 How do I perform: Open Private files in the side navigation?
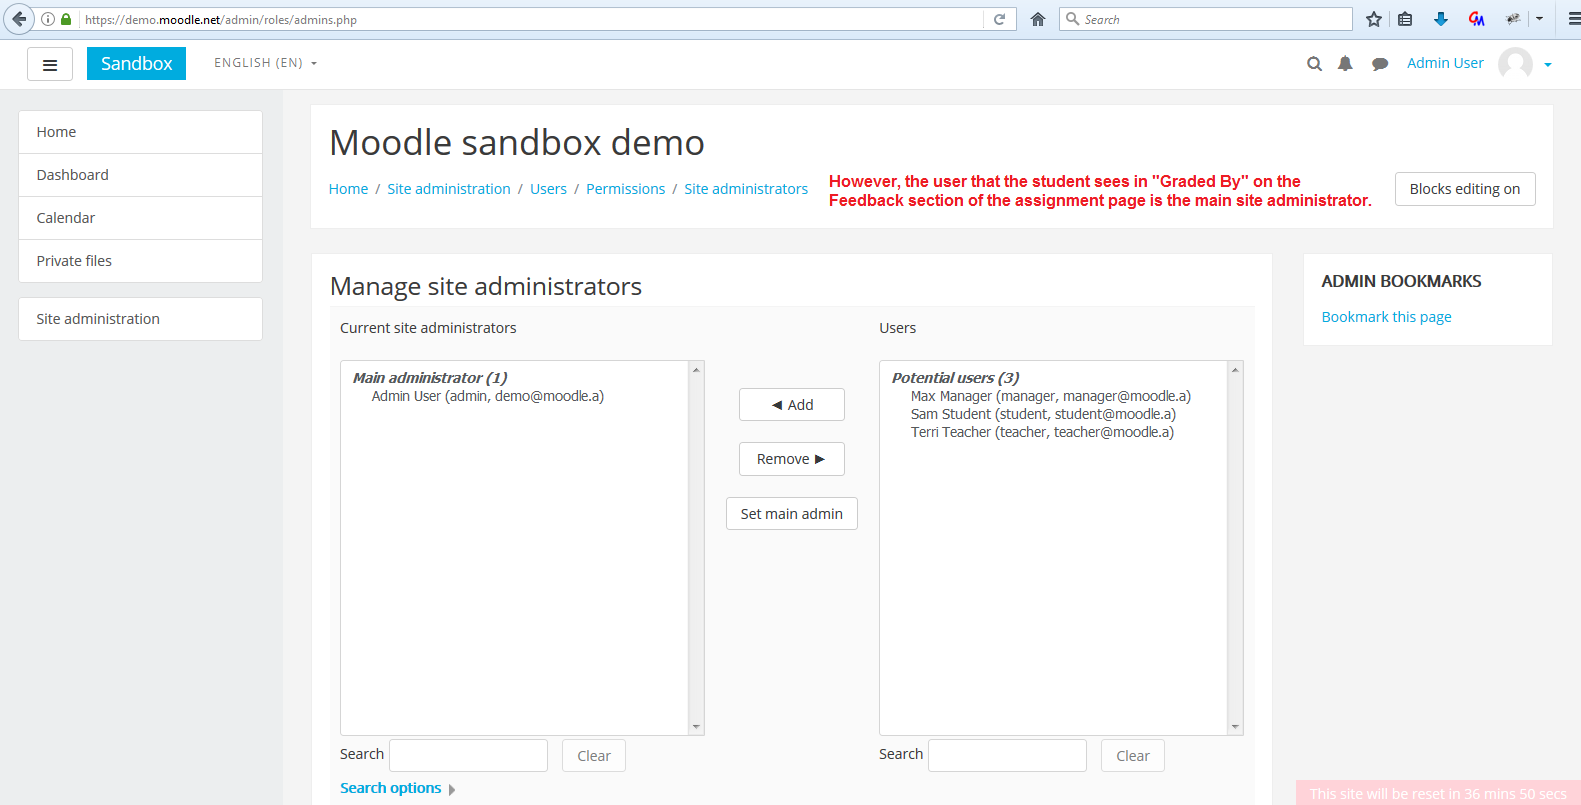[140, 261]
